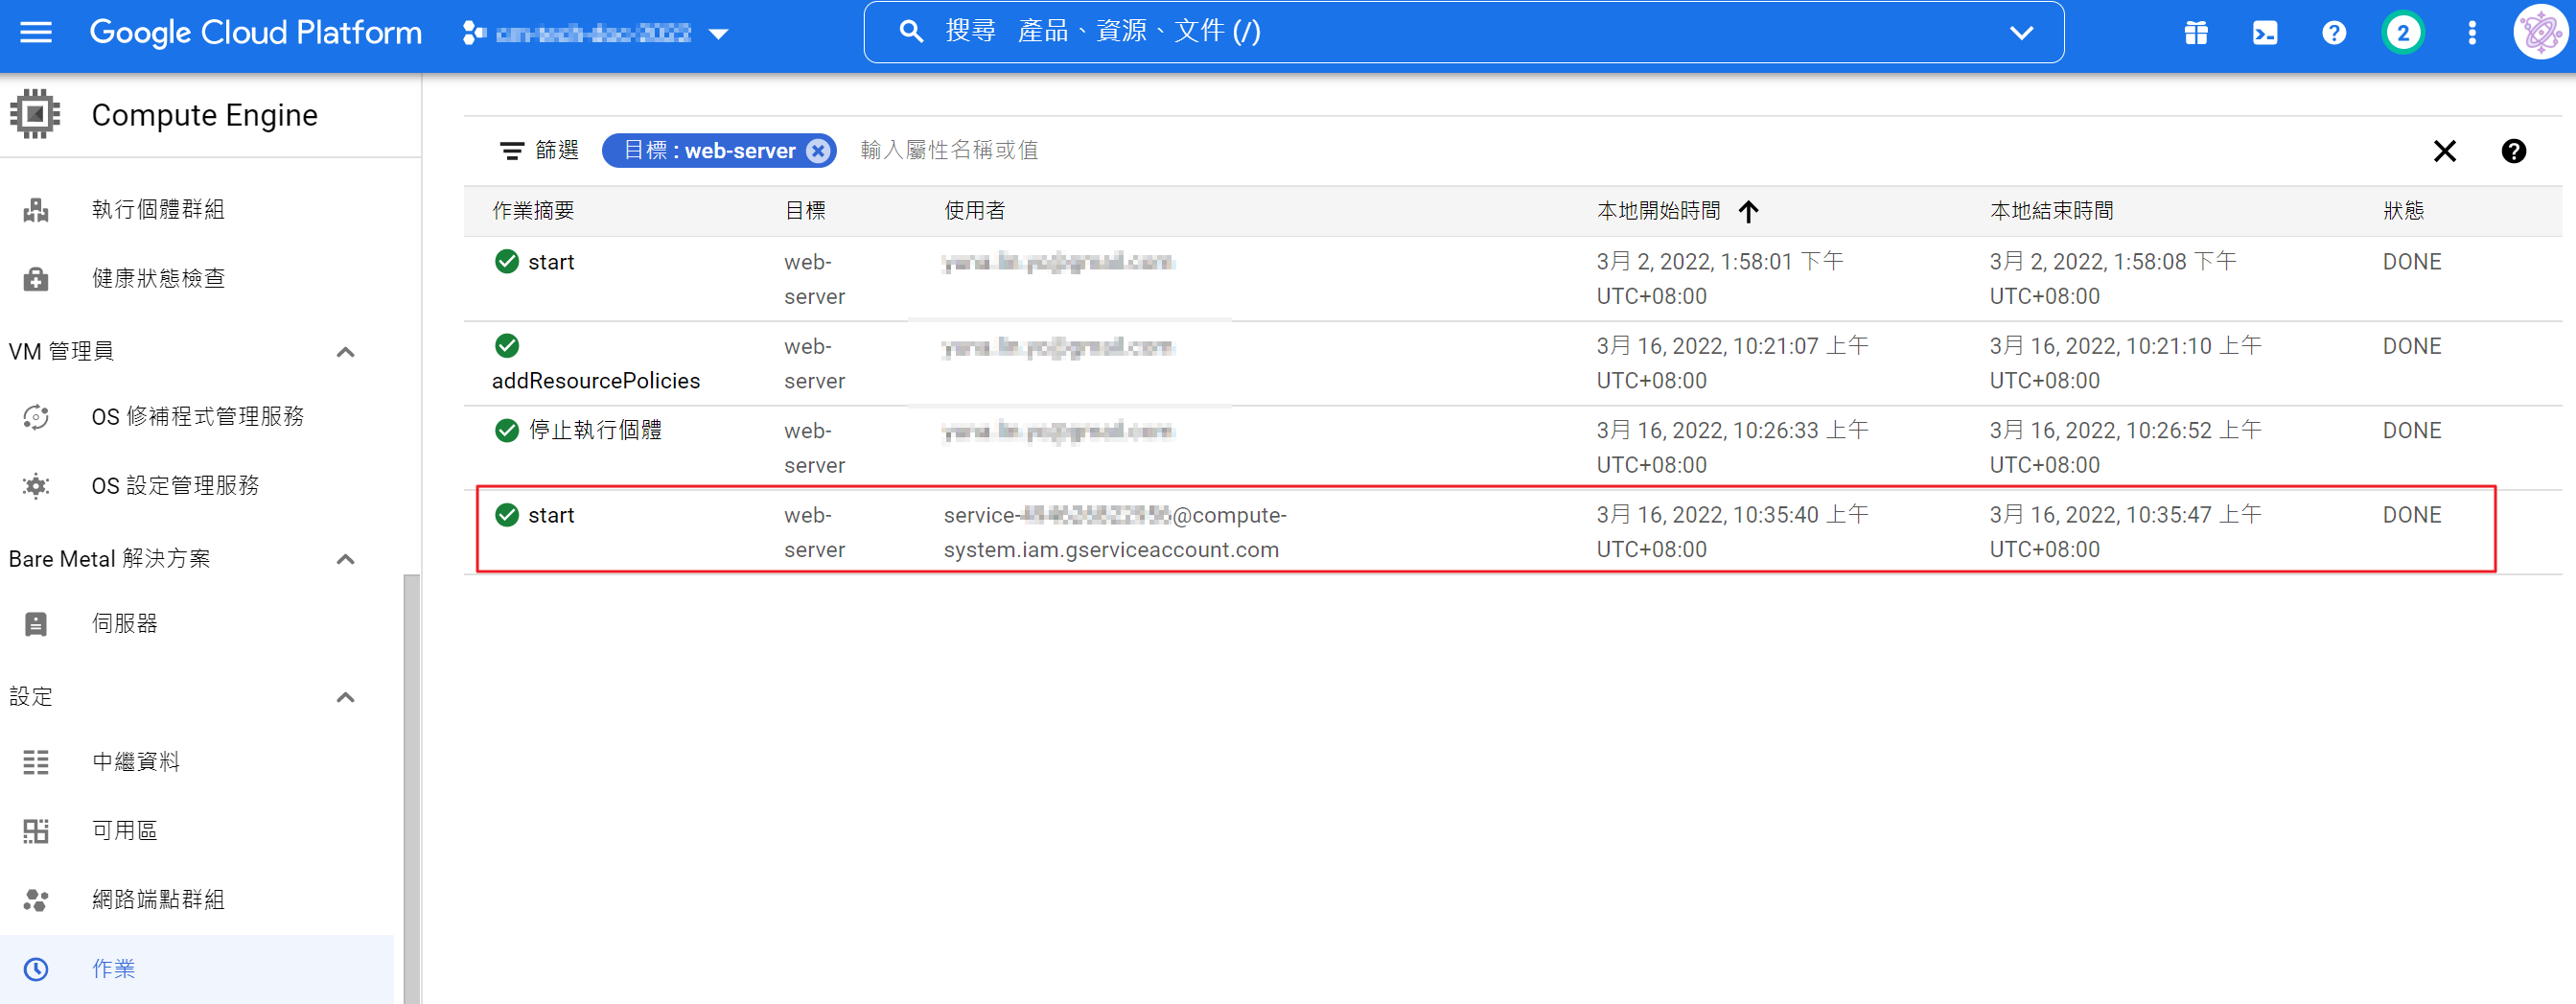2576x1004 pixels.
Task: Remove the web-server filter chip
Action: (818, 151)
